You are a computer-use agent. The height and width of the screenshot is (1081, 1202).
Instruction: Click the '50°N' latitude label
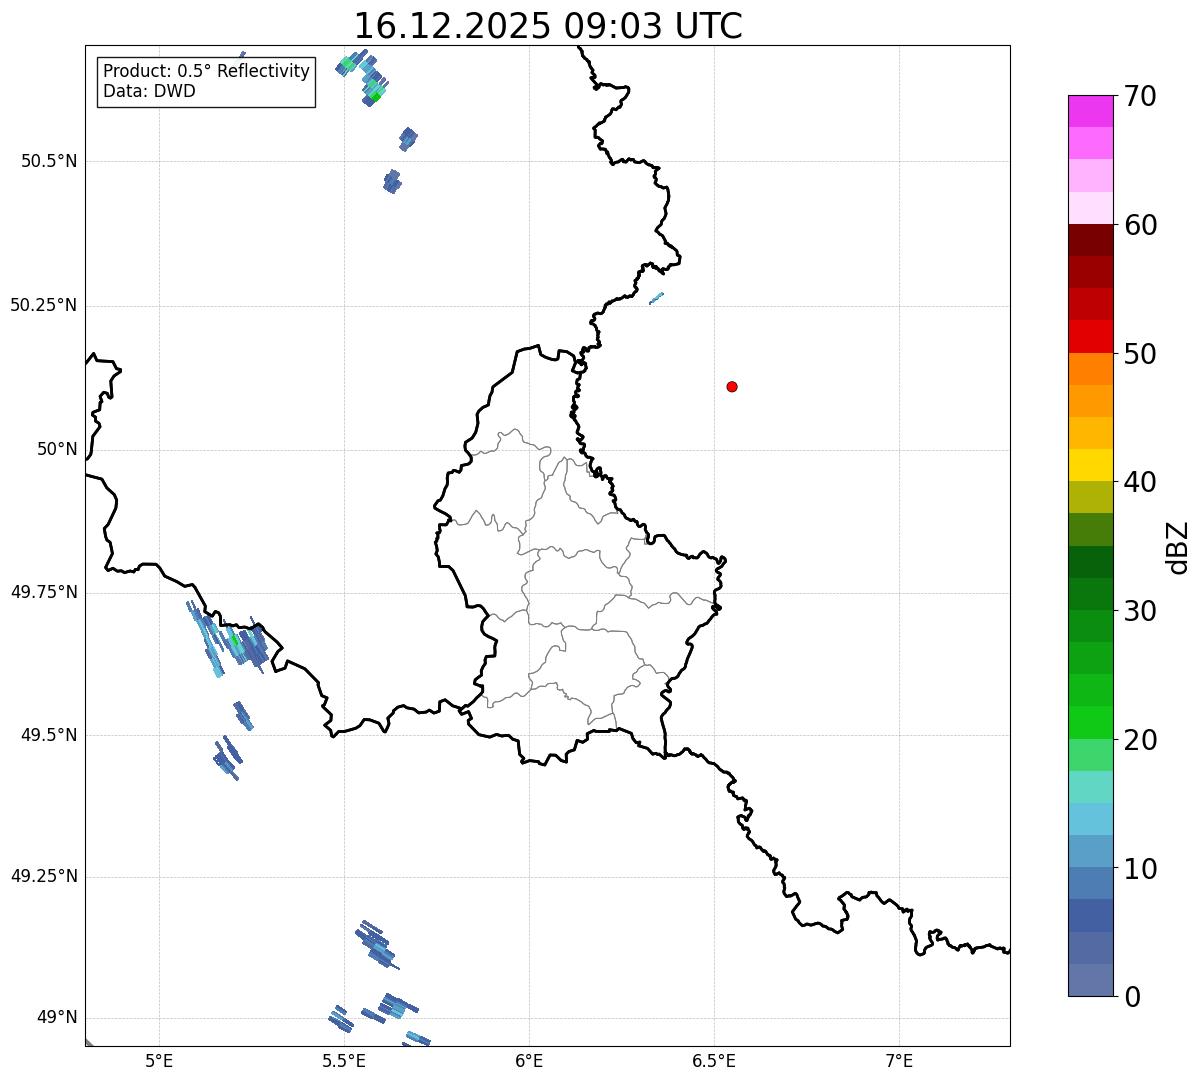coord(57,450)
